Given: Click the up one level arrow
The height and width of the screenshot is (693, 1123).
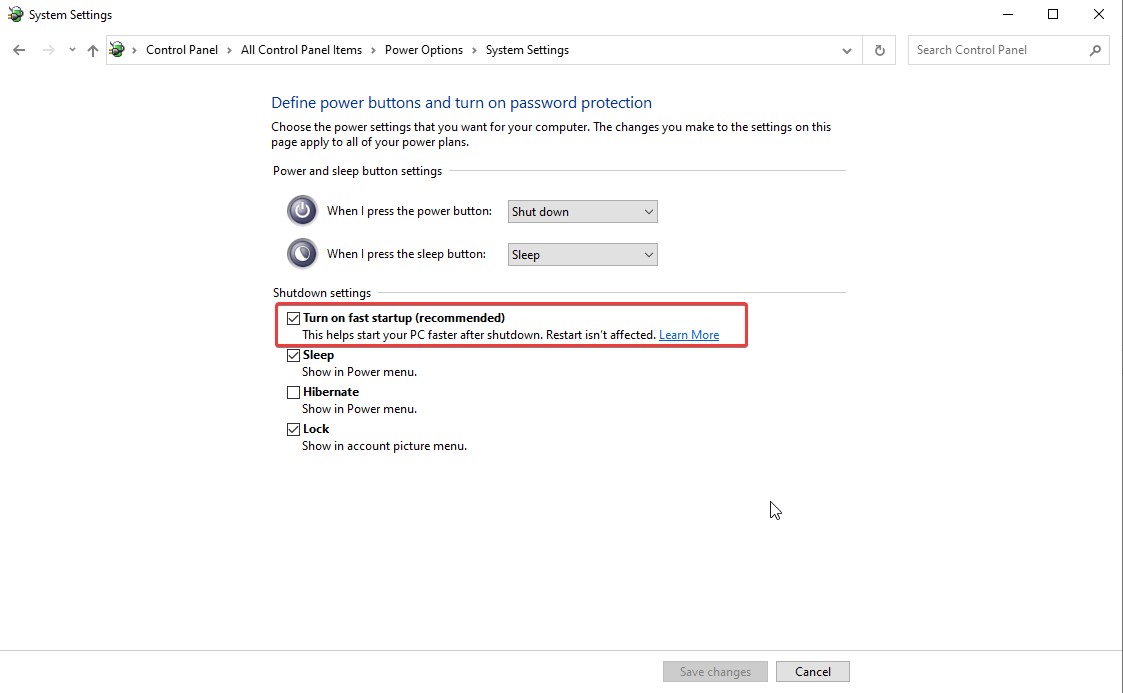Looking at the screenshot, I should (x=92, y=49).
